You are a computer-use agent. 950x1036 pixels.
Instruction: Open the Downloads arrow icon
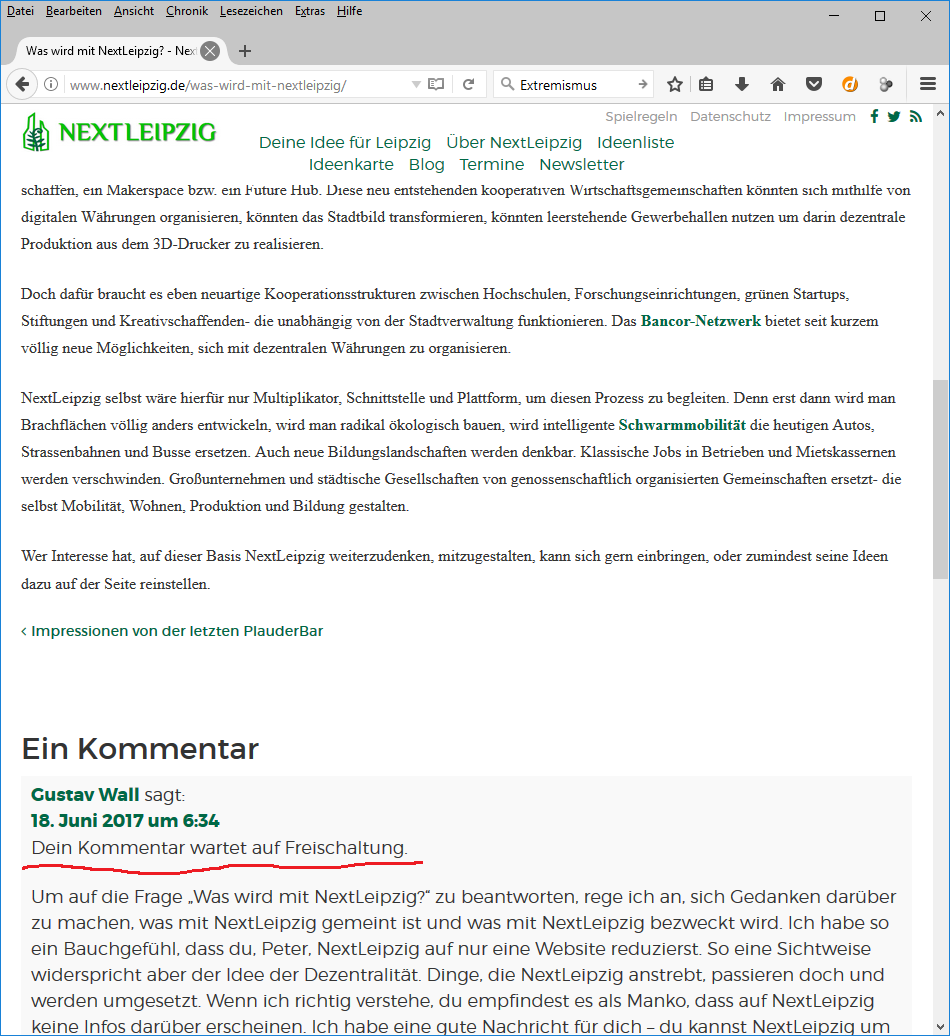(742, 85)
